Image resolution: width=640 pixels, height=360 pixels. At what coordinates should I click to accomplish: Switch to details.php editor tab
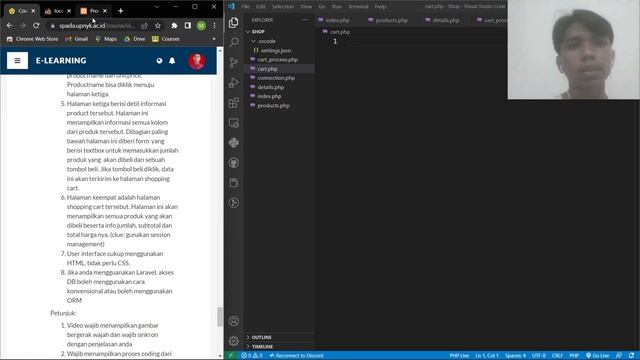point(445,20)
